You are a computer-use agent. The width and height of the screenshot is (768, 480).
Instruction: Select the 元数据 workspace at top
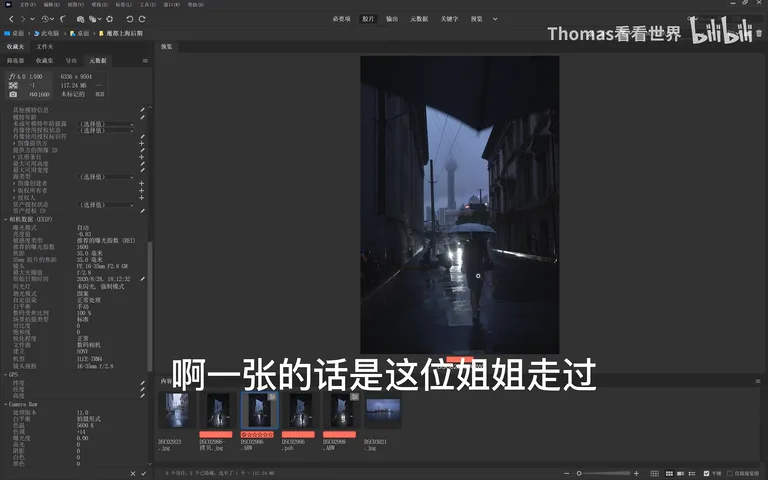419,19
